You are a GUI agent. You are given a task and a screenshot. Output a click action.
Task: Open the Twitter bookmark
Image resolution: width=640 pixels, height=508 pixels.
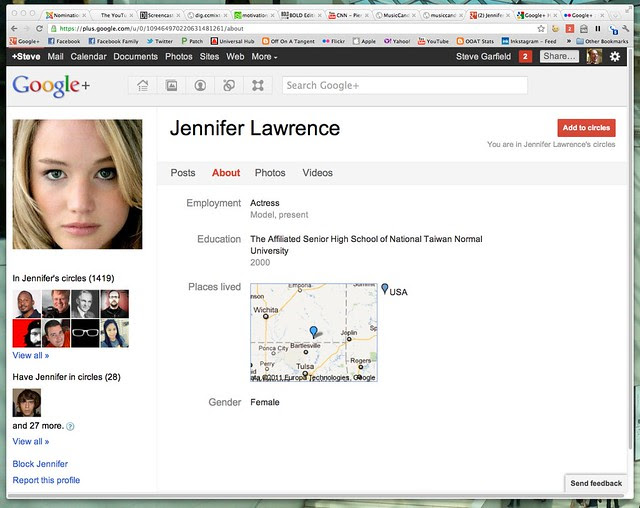tap(160, 41)
